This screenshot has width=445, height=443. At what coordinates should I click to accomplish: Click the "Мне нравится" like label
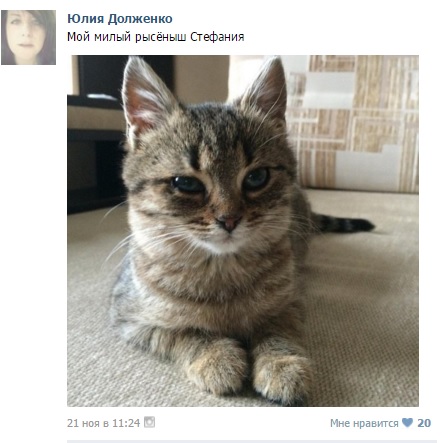click(x=364, y=423)
